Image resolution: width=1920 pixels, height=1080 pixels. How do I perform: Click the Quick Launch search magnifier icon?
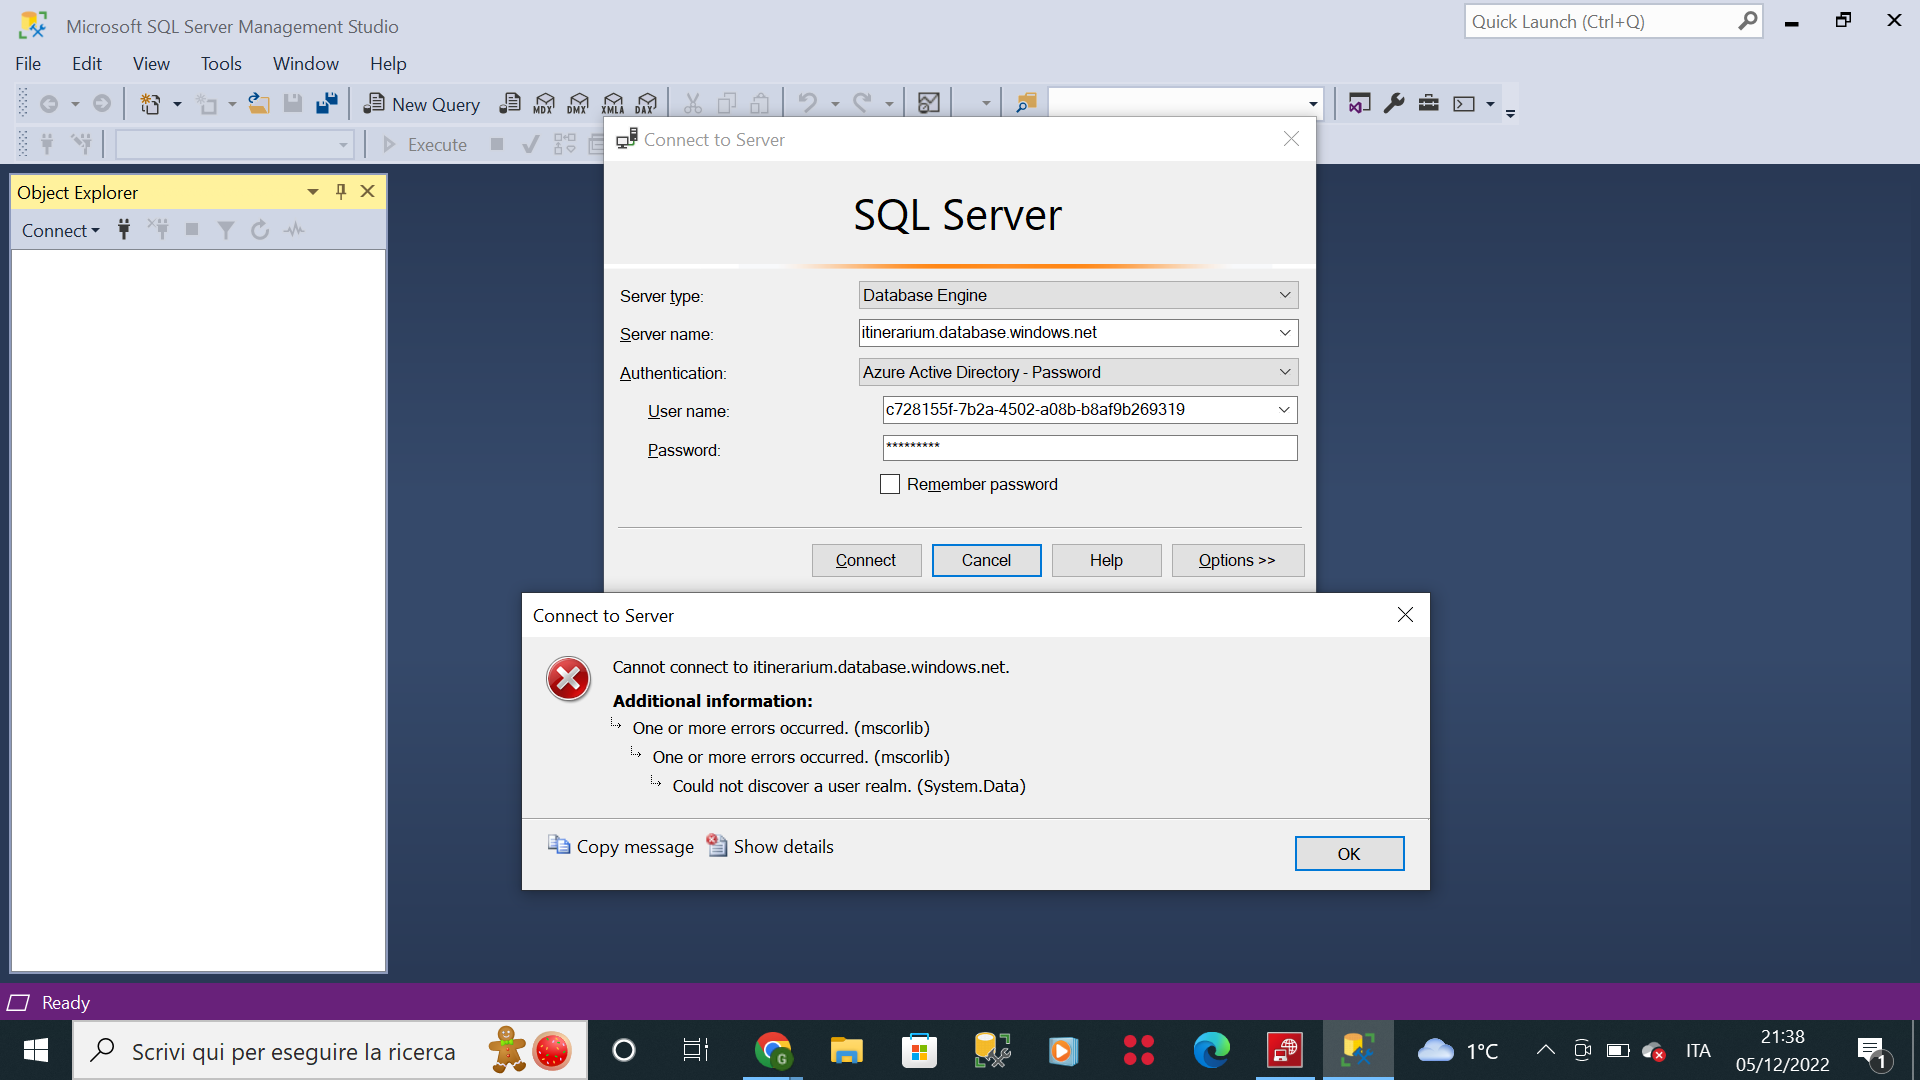point(1747,21)
